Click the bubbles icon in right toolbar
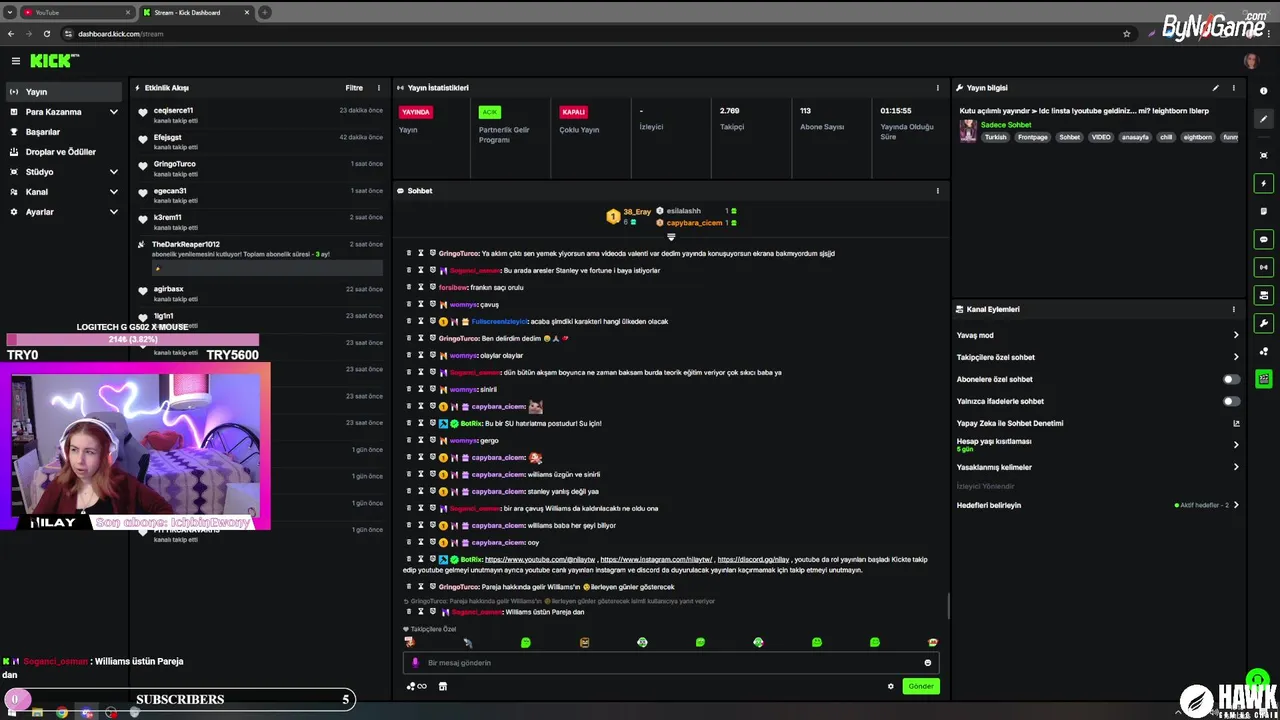1280x720 pixels. [1264, 351]
